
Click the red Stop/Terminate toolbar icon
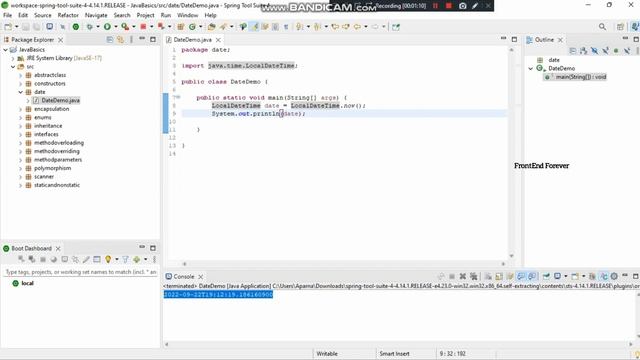(x=143, y=27)
